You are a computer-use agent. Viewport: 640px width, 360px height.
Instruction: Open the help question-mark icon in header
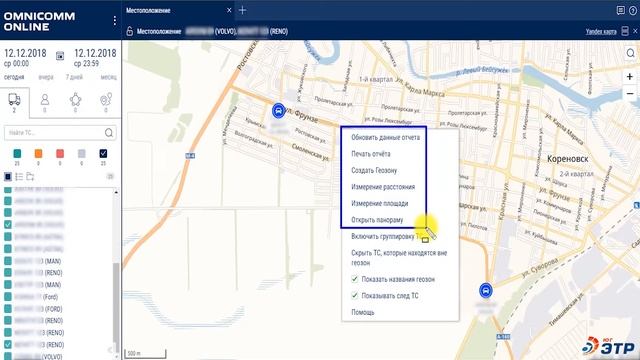click(x=633, y=11)
